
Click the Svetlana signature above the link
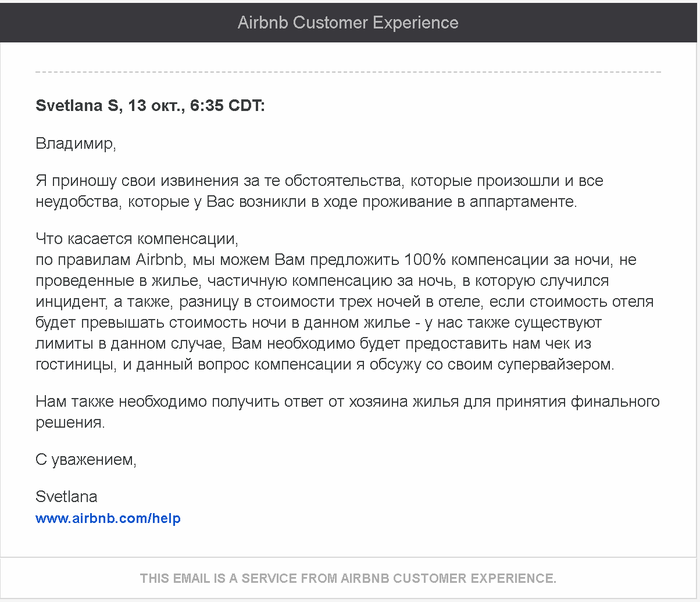[x=66, y=496]
